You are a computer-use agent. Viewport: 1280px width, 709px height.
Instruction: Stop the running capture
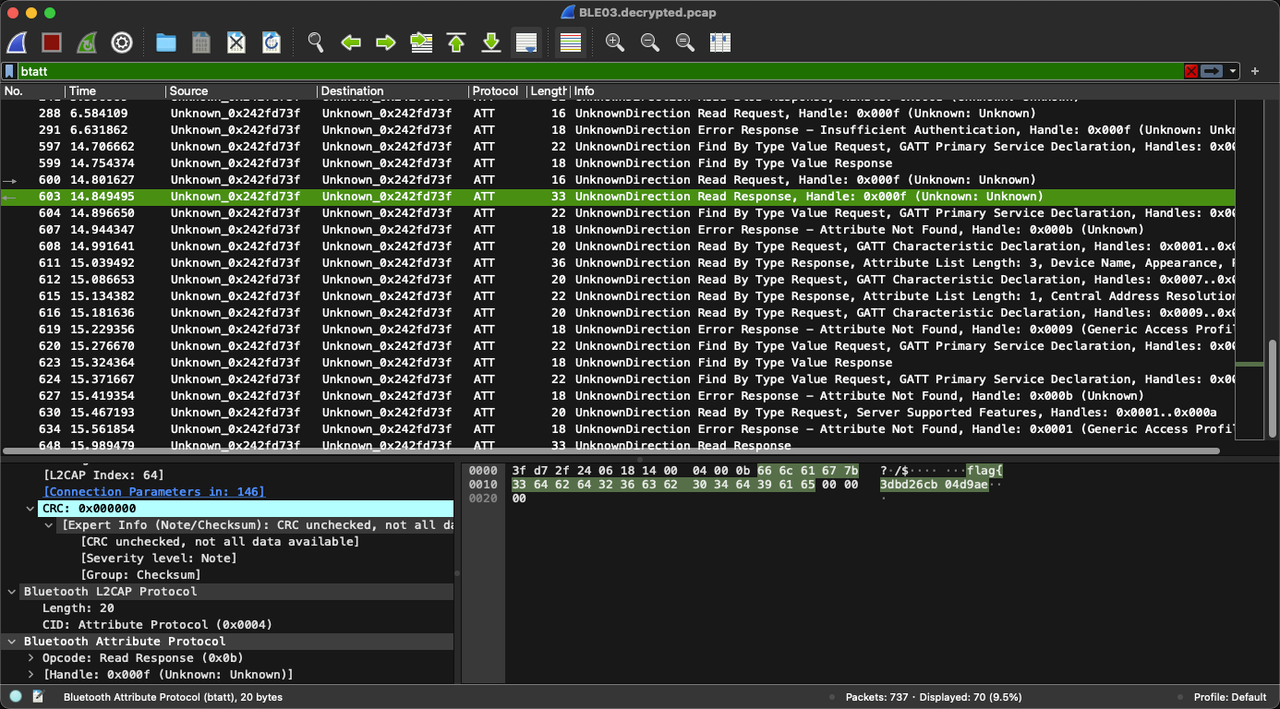pos(52,42)
